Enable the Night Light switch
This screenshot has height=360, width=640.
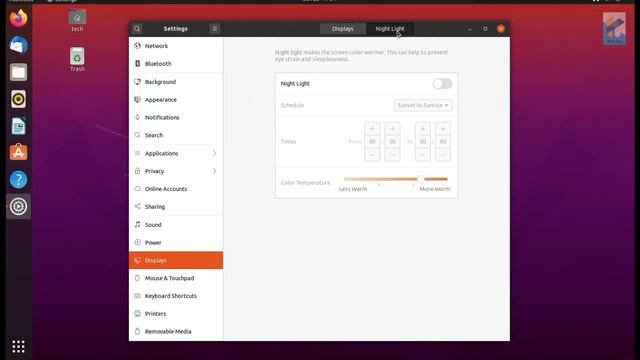click(442, 84)
